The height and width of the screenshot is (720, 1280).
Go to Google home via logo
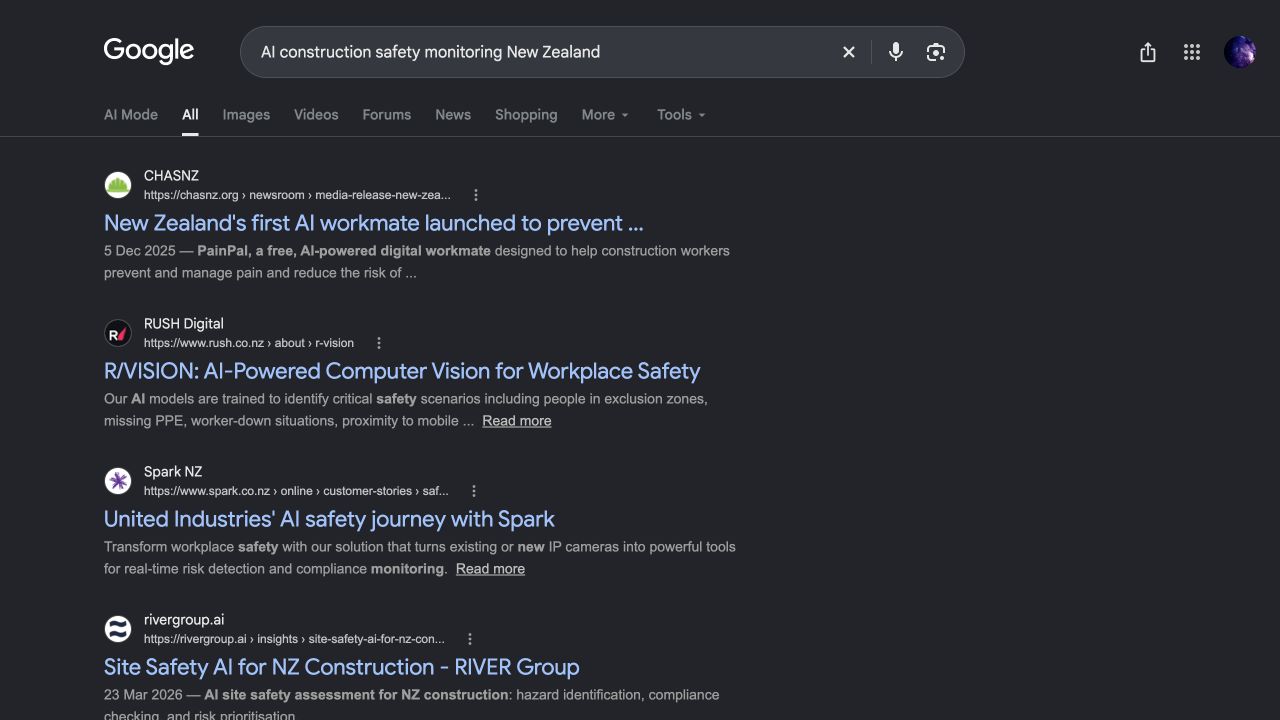click(x=149, y=51)
